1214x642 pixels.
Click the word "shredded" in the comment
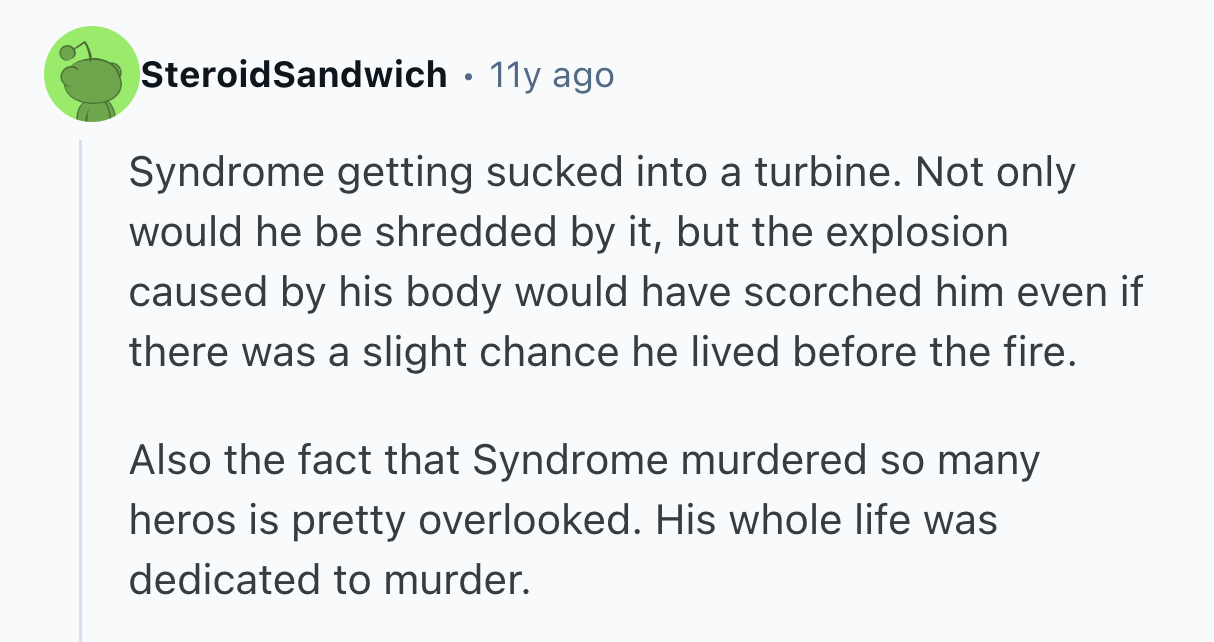click(452, 232)
